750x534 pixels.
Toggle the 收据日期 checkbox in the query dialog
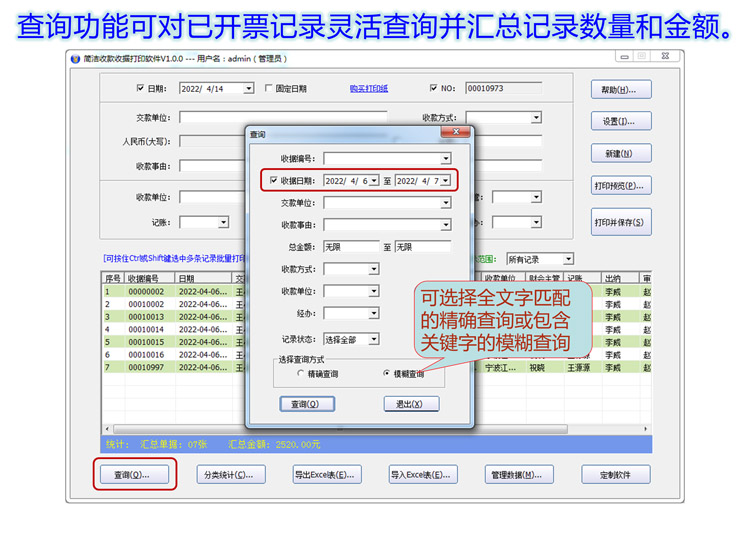274,180
